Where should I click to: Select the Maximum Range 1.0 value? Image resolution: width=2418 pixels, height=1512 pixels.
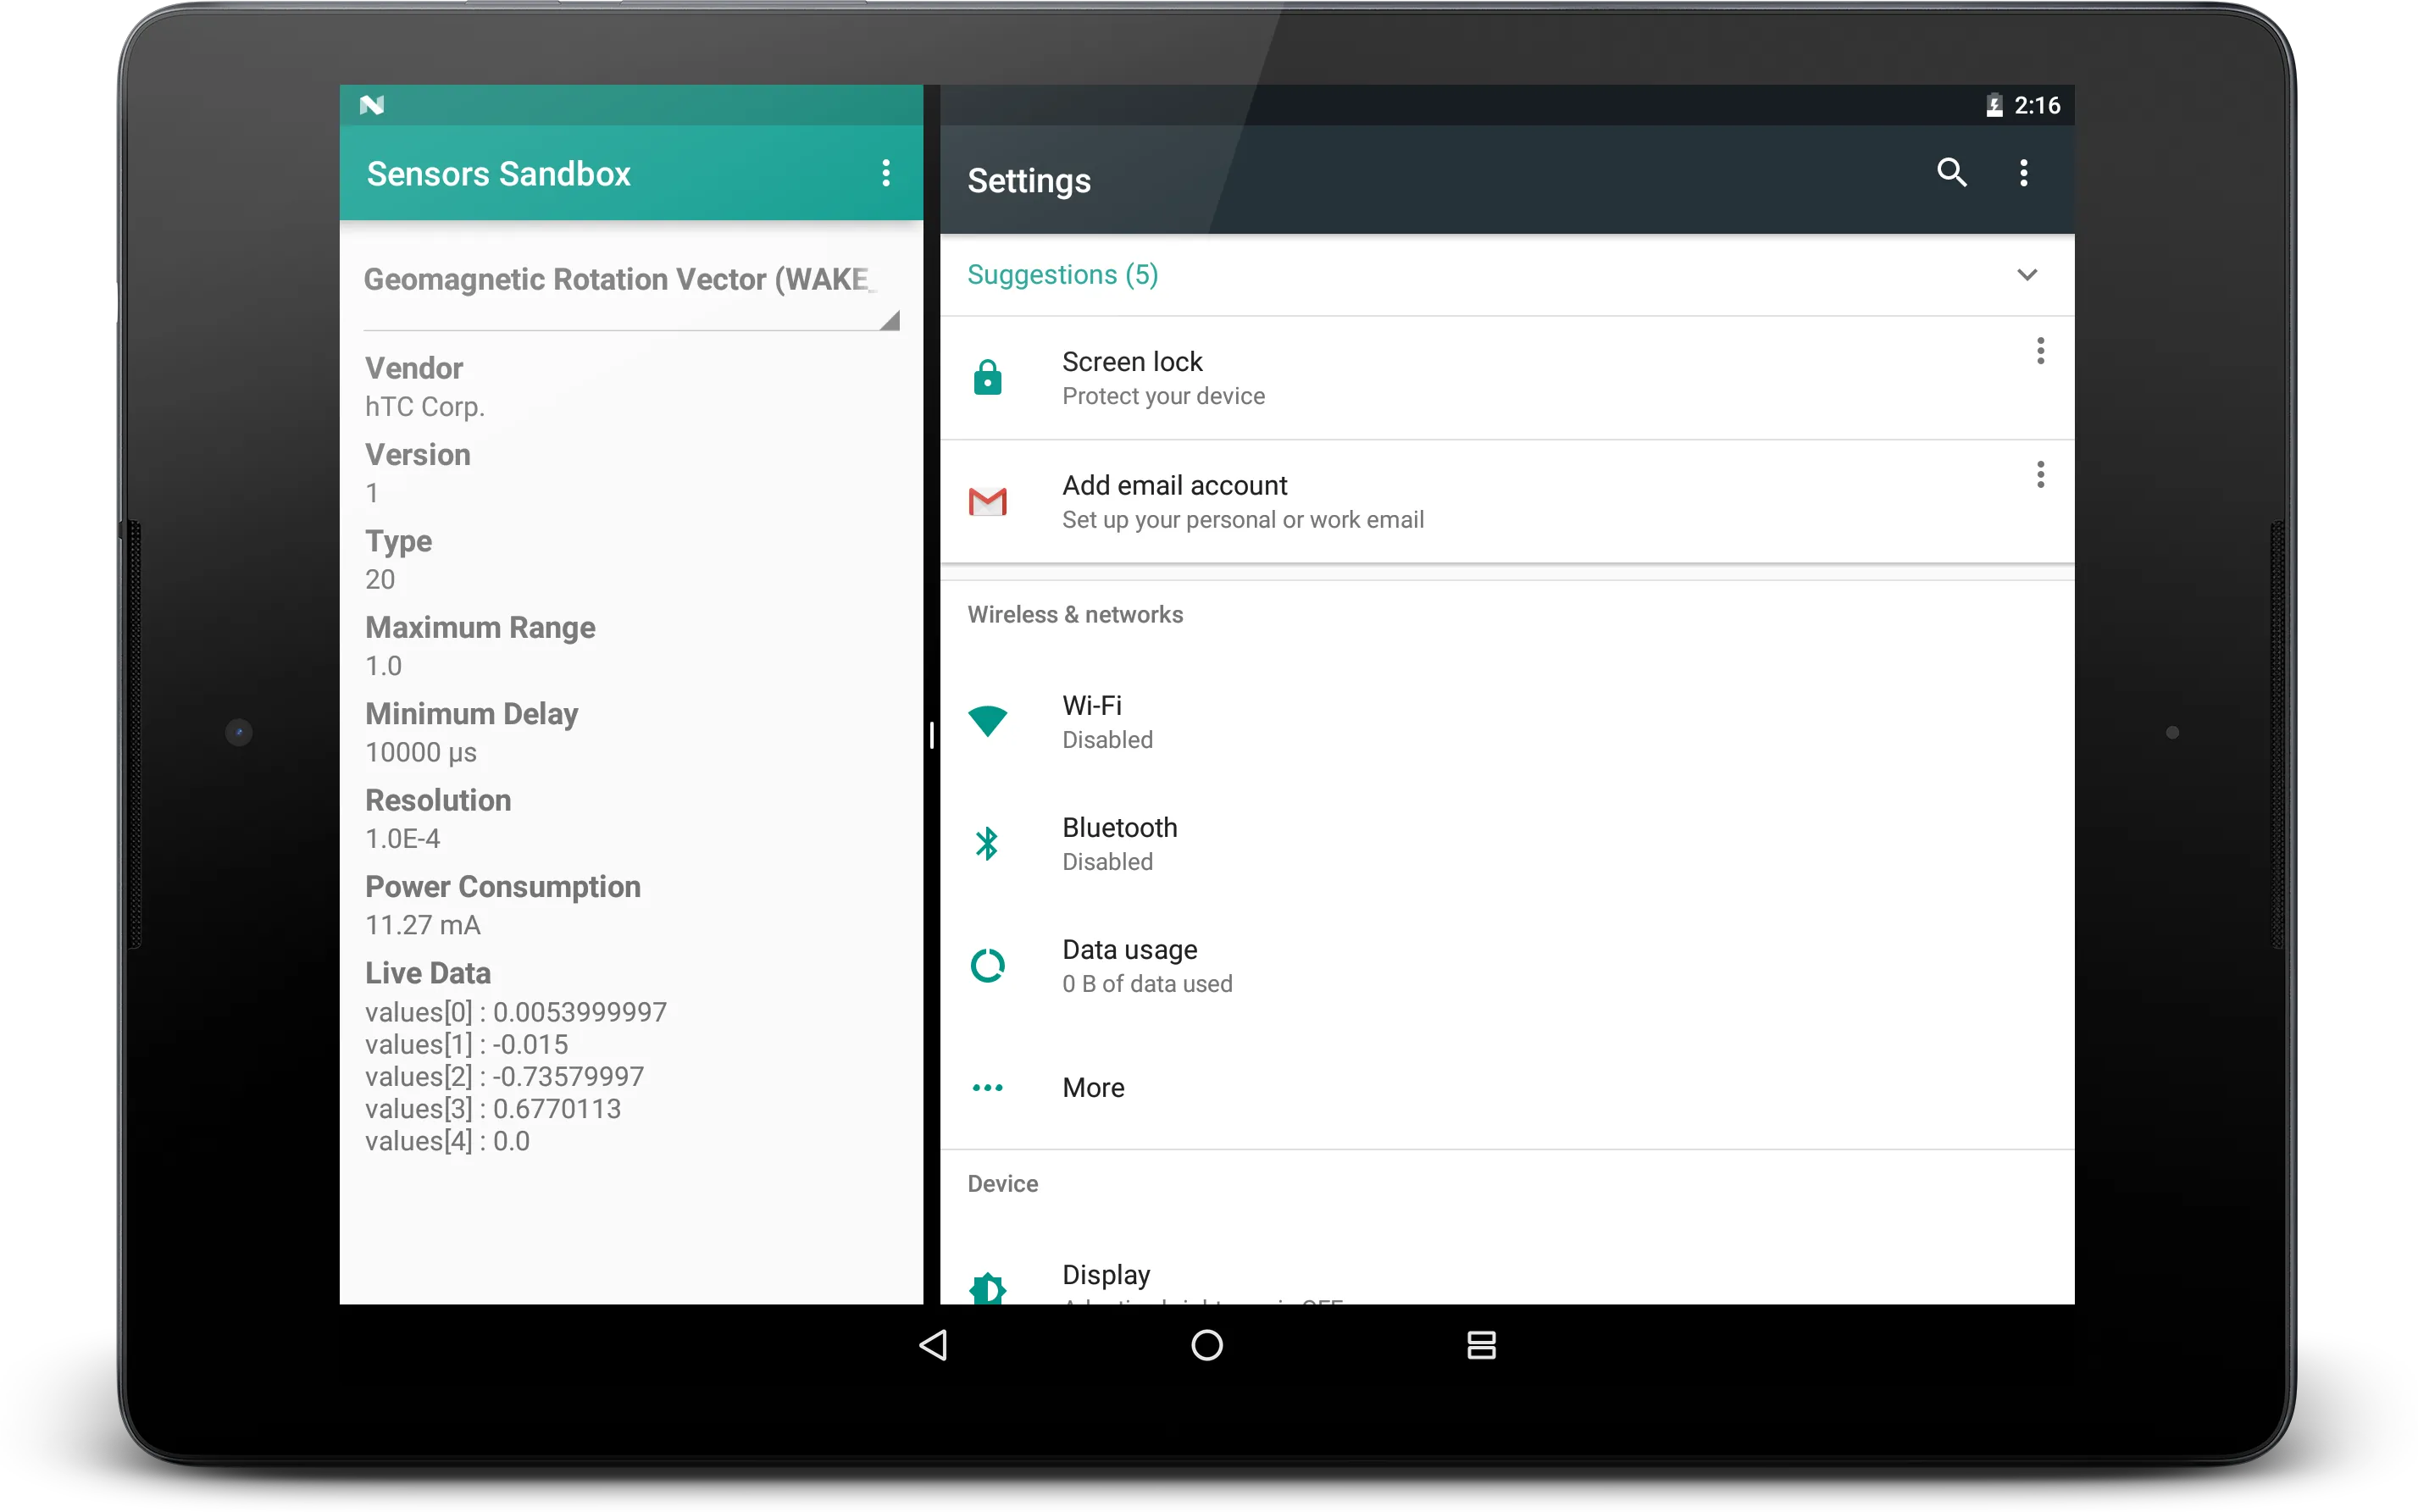pos(383,666)
